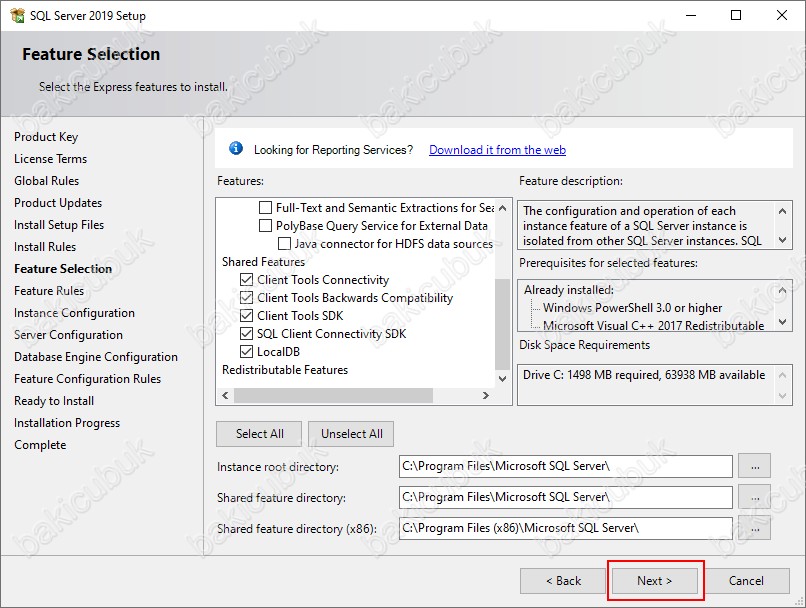This screenshot has height=608, width=806.
Task: Click the Database Engine Configuration step
Action: (96, 357)
